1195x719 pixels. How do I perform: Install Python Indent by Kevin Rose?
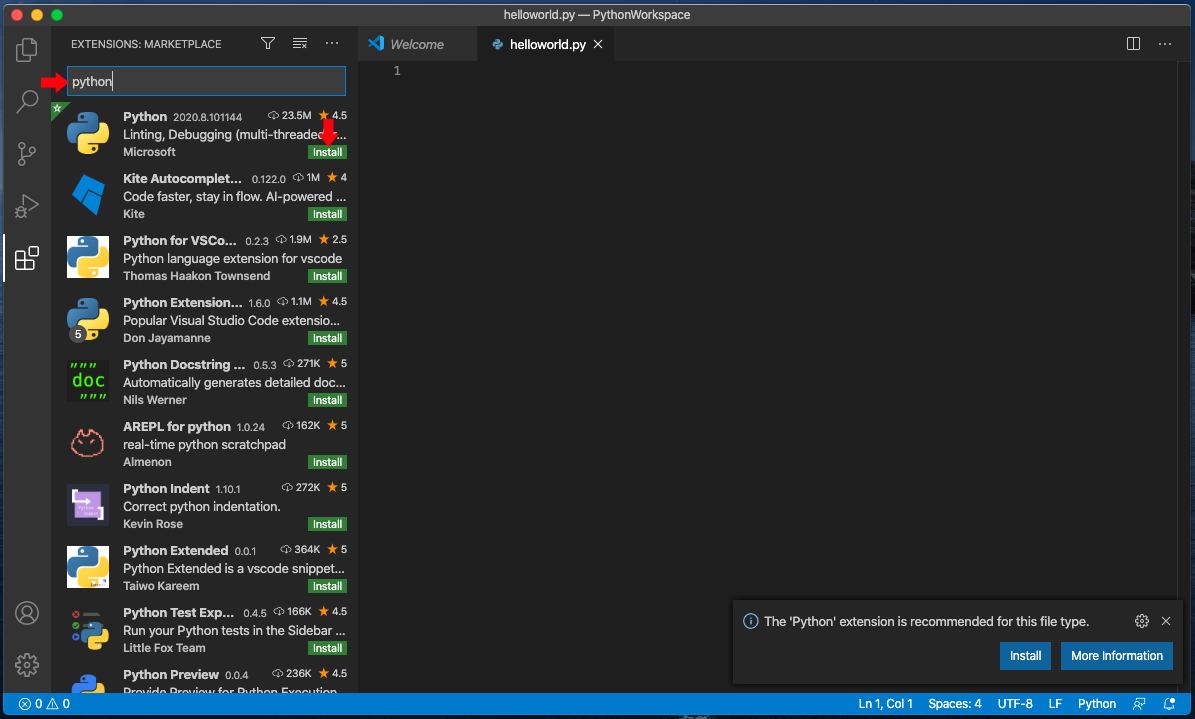tap(328, 524)
